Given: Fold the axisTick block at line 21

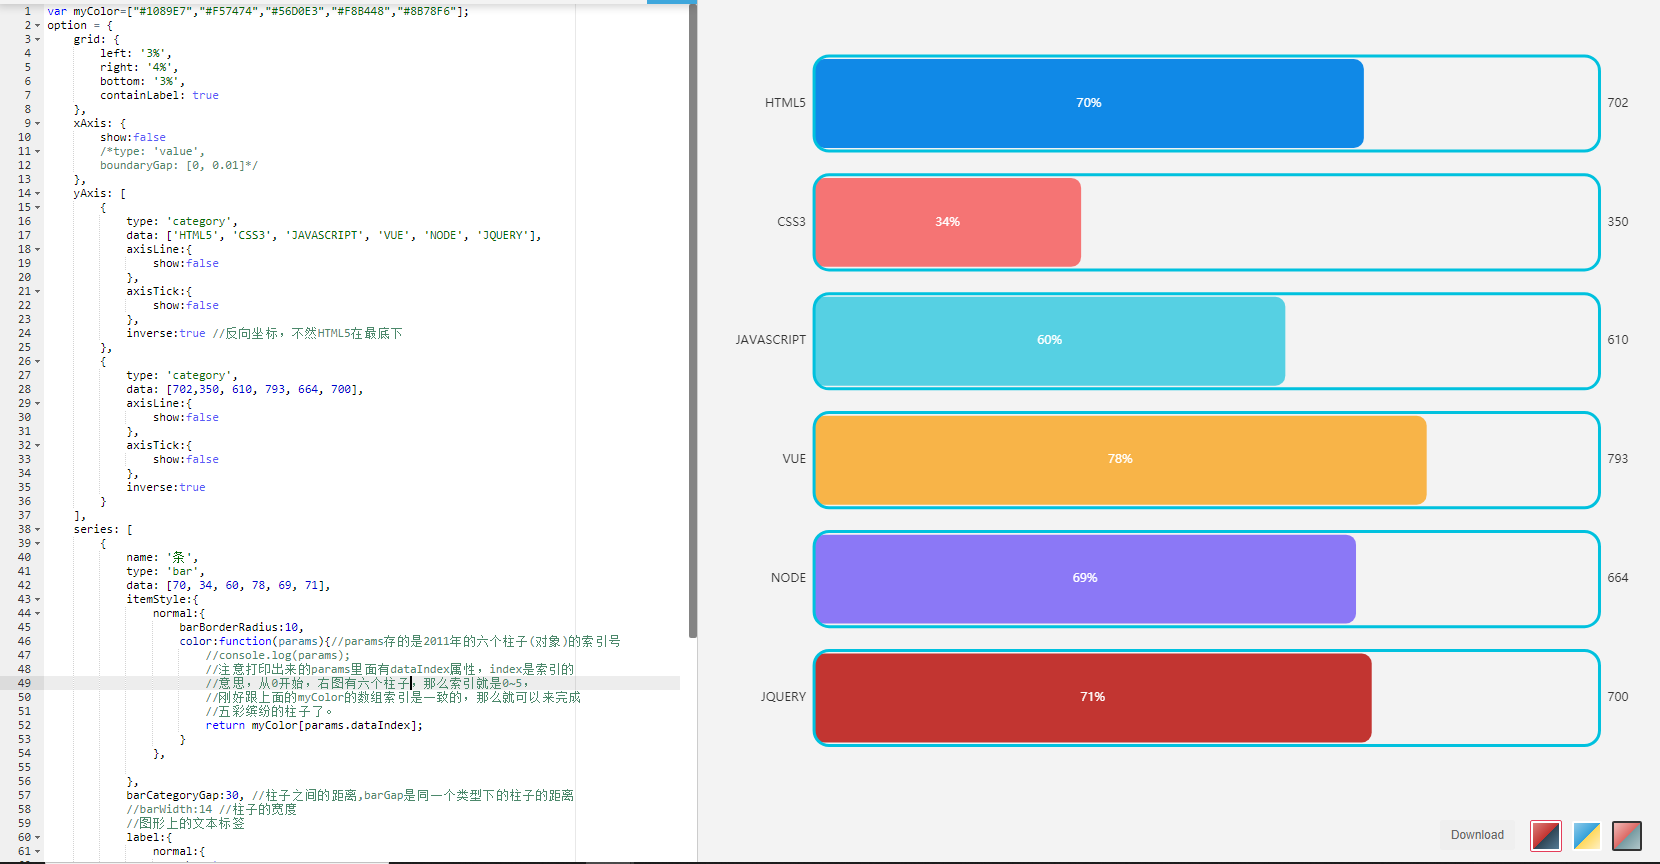Looking at the screenshot, I should pos(38,292).
